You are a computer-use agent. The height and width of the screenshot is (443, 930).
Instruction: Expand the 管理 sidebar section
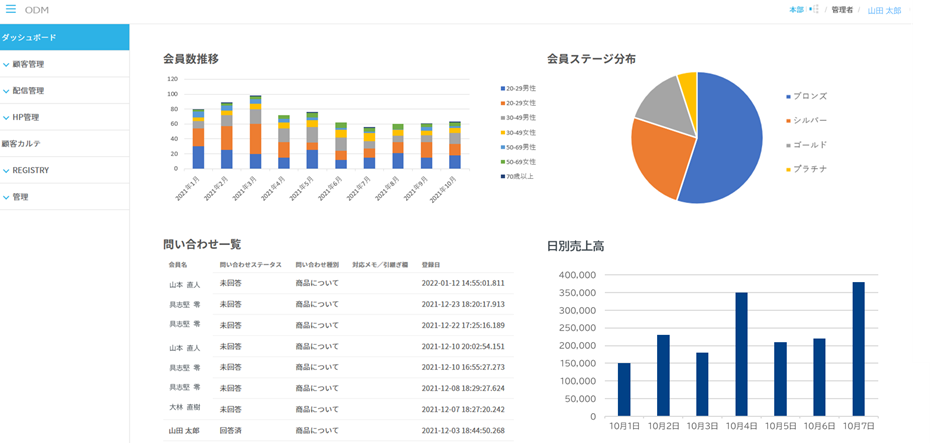coord(65,197)
